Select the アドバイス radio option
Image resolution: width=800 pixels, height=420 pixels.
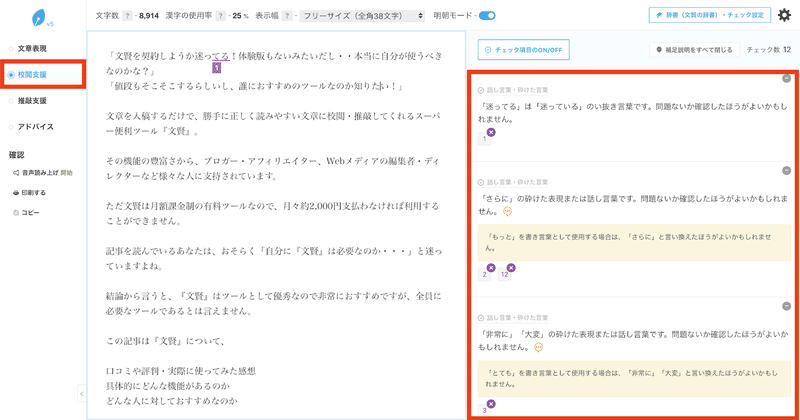point(11,127)
